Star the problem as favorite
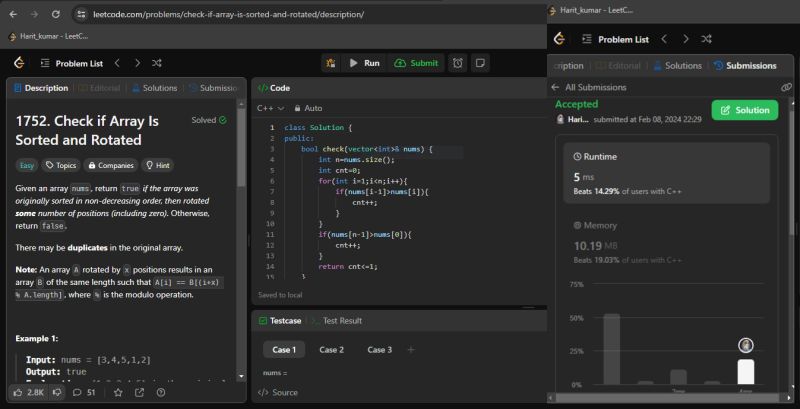800x409 pixels. point(117,392)
